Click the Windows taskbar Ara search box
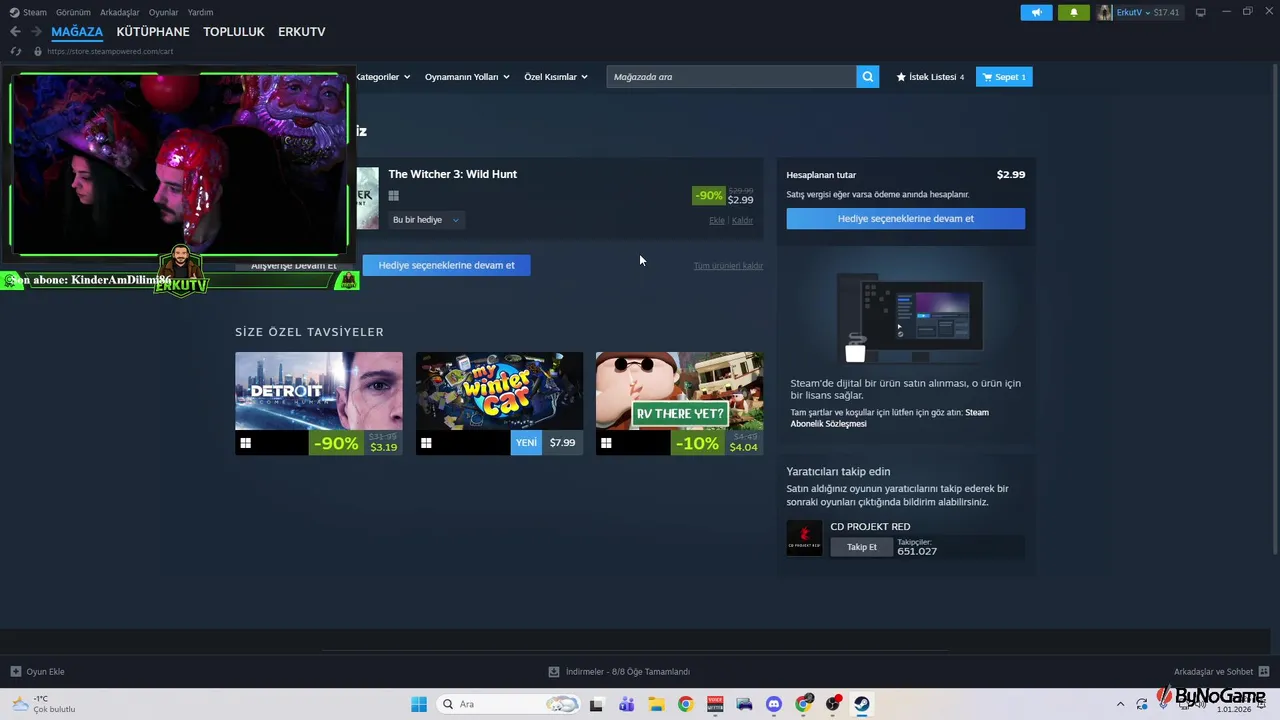Image resolution: width=1280 pixels, height=720 pixels. [x=509, y=704]
